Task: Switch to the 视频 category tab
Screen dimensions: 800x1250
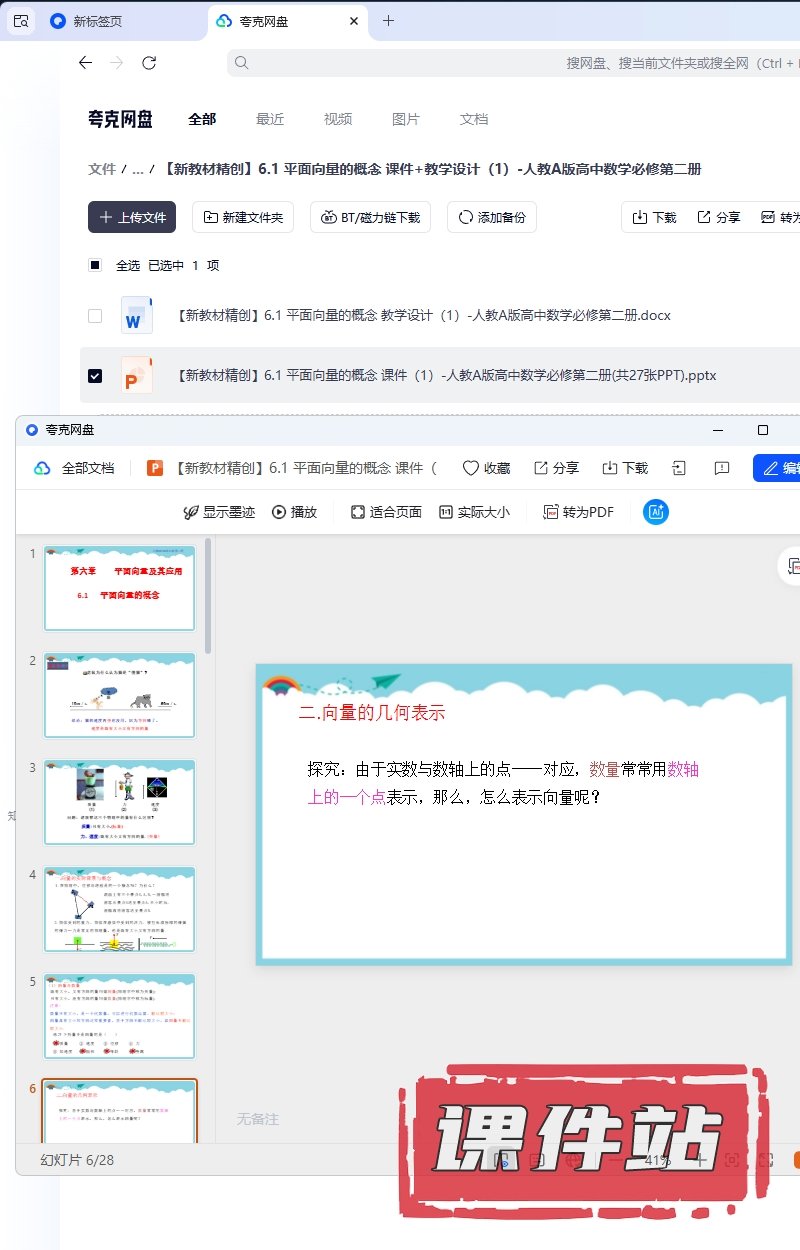Action: coord(338,119)
